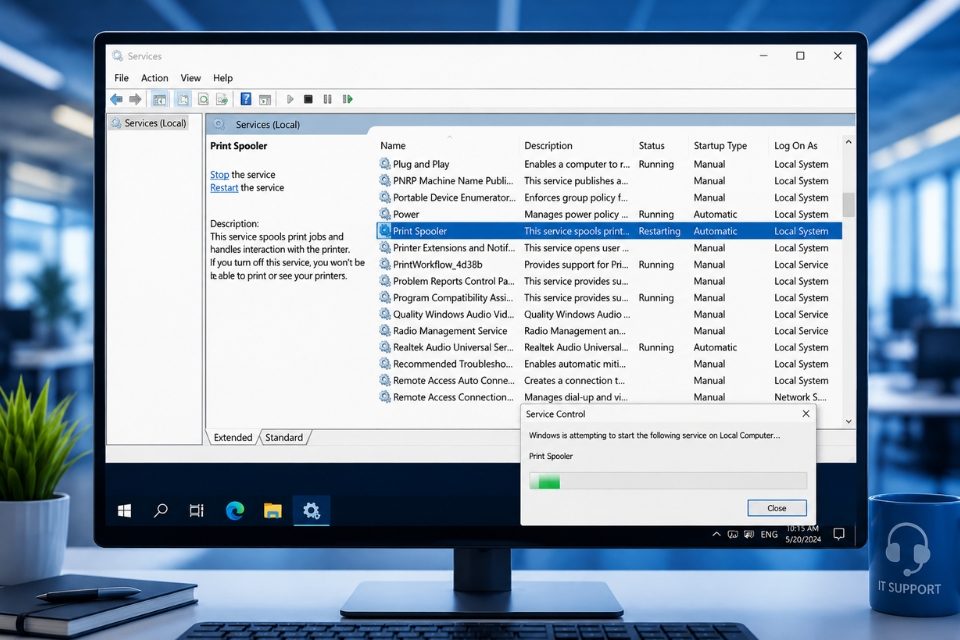Click the vertical scrollbar thumb in list
Viewport: 960px width, 640px height.
click(849, 205)
